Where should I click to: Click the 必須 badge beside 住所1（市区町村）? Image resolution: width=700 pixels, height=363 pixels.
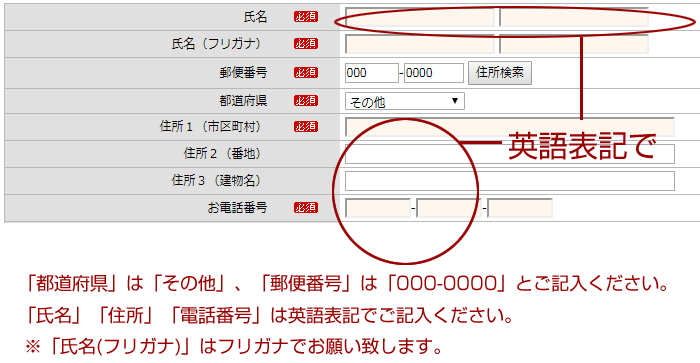point(306,127)
